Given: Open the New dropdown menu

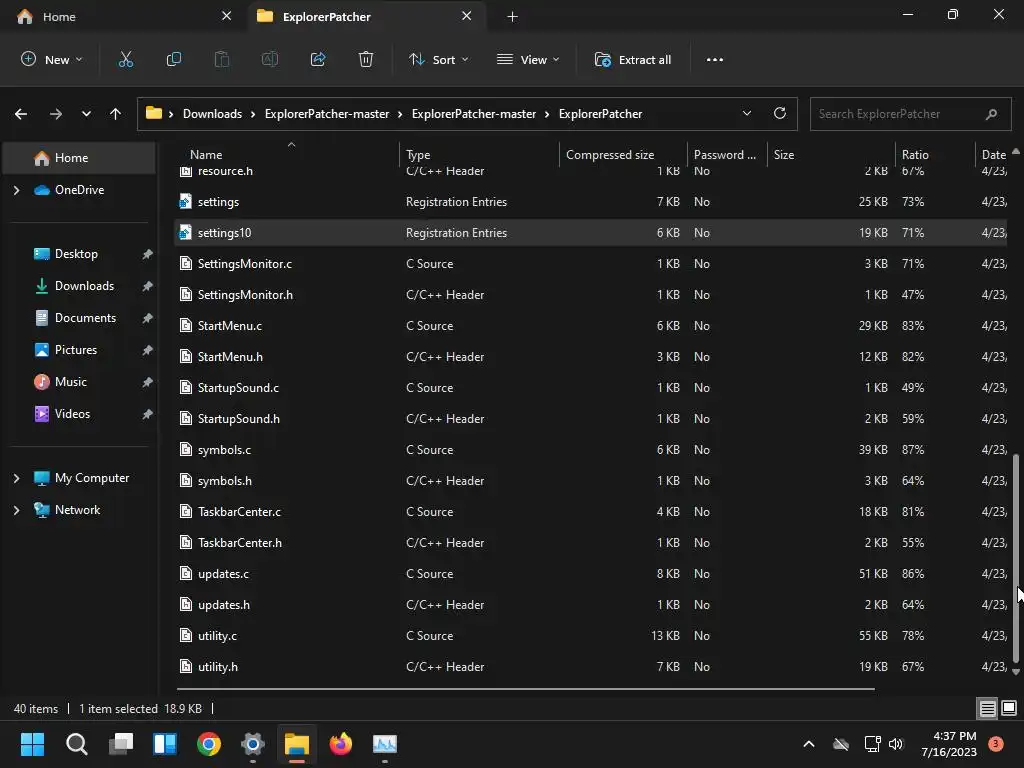Looking at the screenshot, I should click(52, 59).
